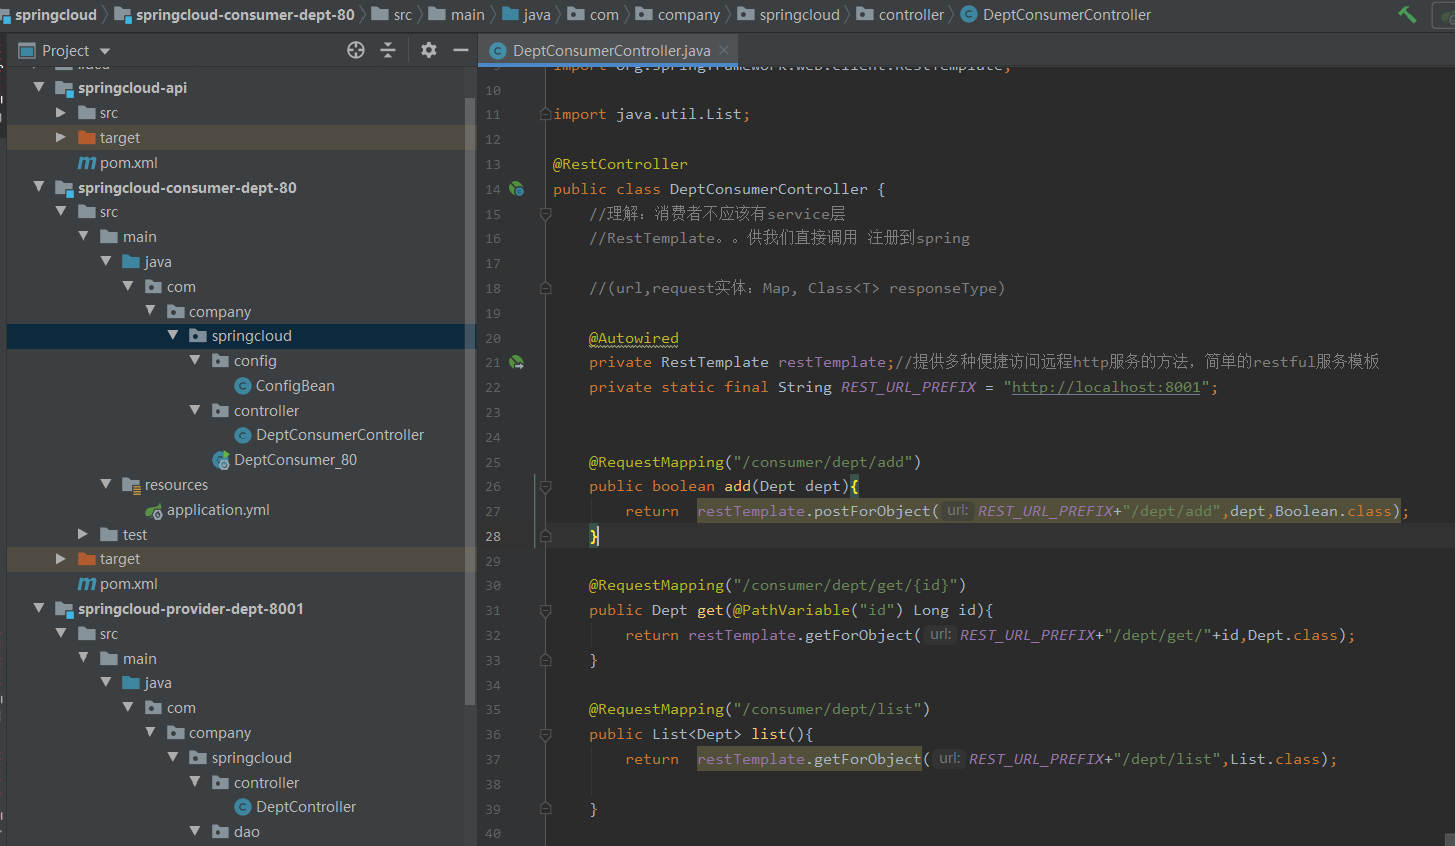Click the Collapse All icon in Project panel
The width and height of the screenshot is (1455, 846).
[388, 50]
